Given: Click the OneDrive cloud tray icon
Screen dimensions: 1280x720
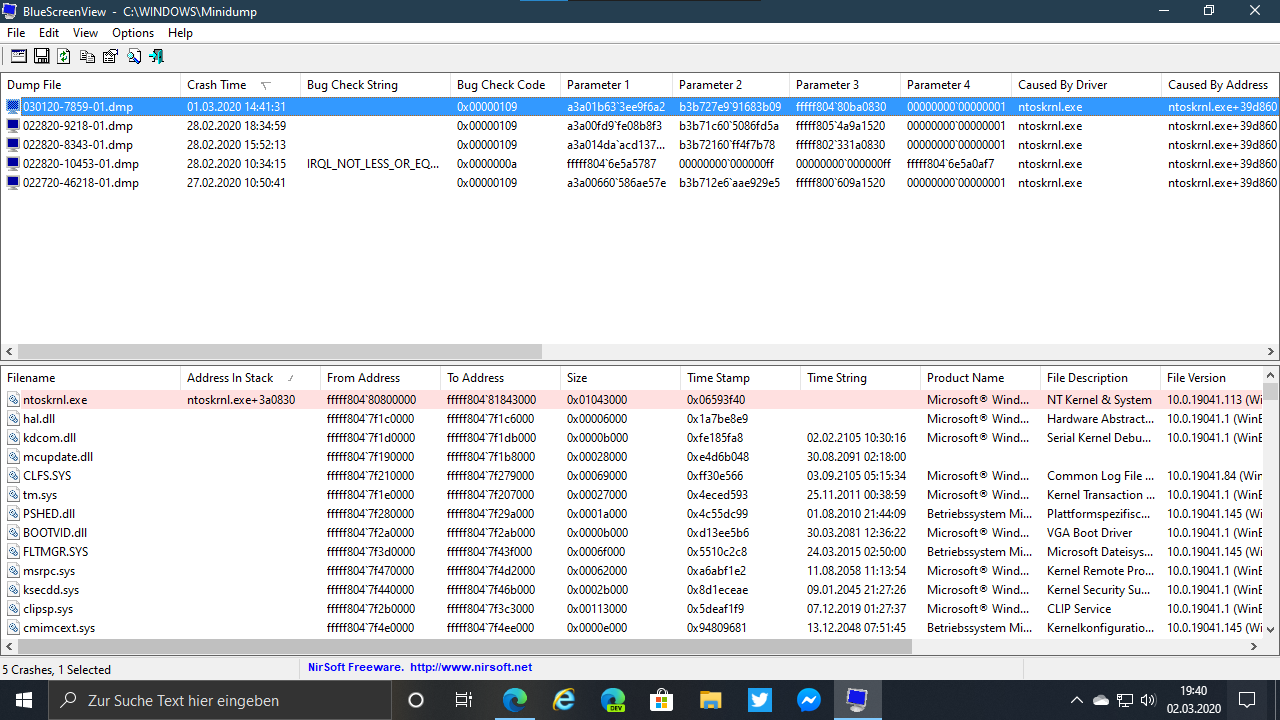Looking at the screenshot, I should click(x=1101, y=700).
